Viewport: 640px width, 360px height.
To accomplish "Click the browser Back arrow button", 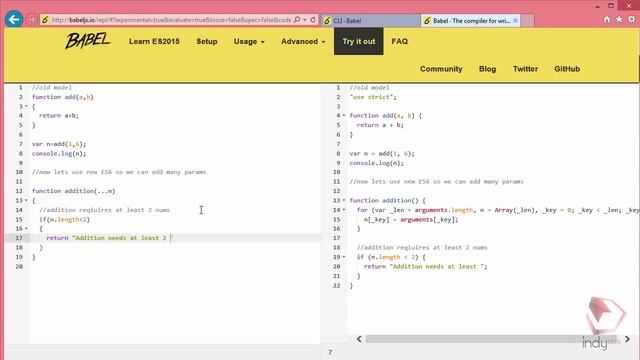I will point(13,19).
